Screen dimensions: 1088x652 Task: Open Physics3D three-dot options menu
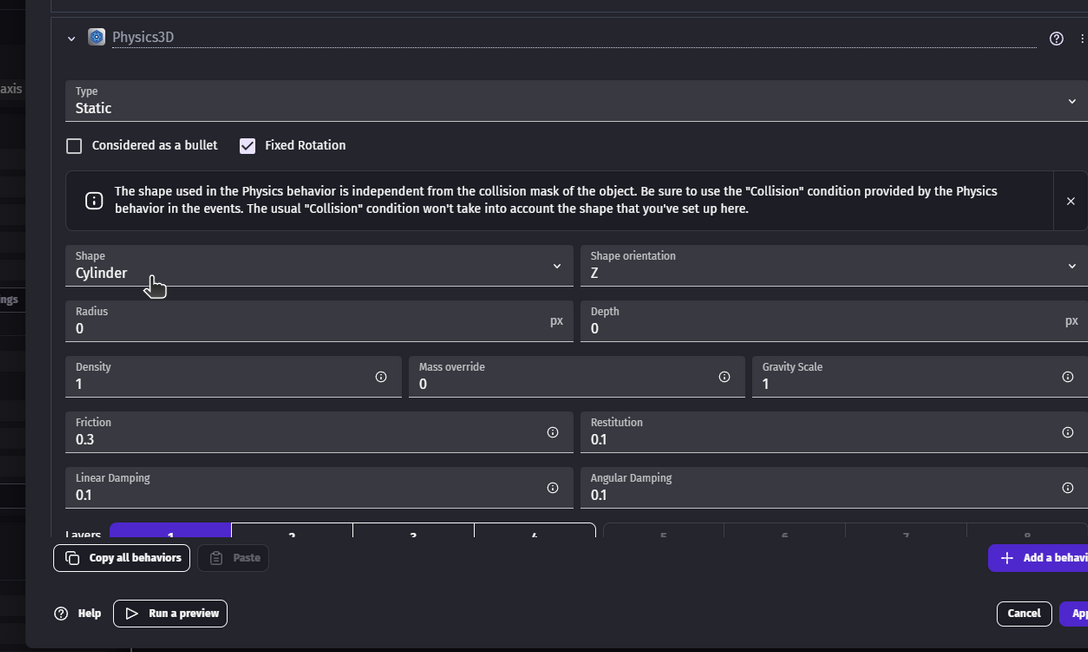tap(1081, 39)
